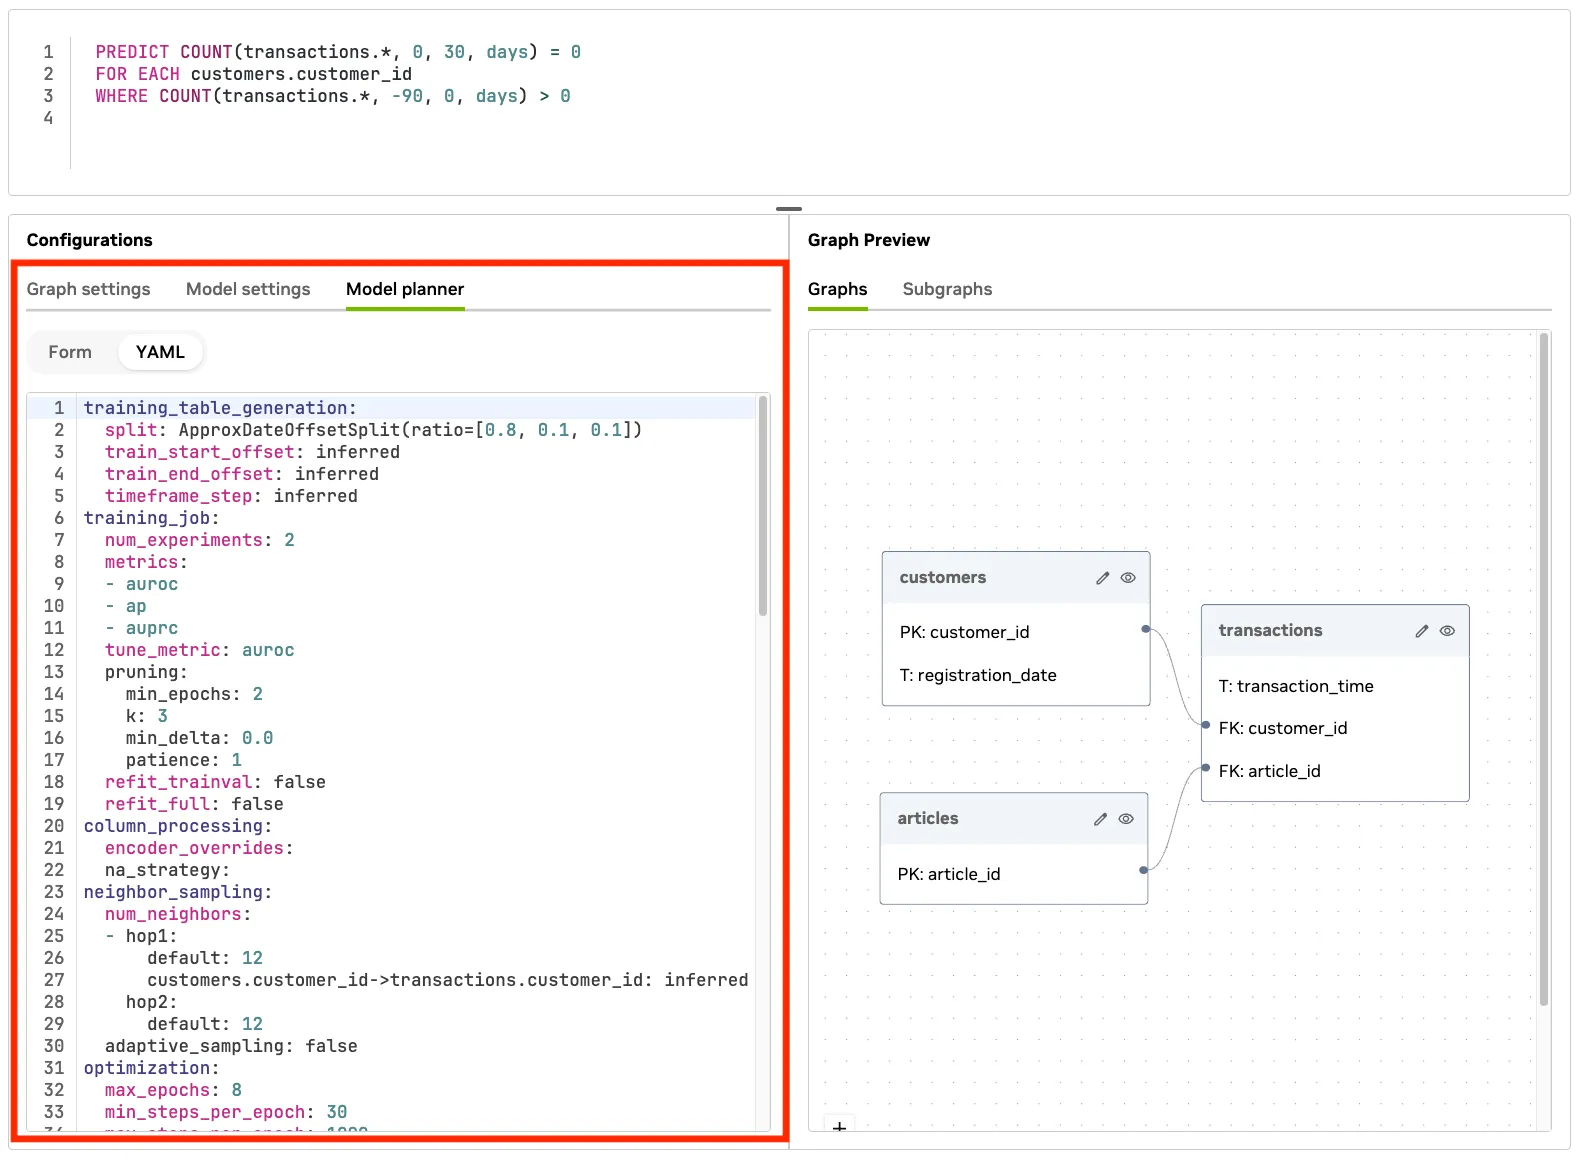The image size is (1577, 1160).
Task: Select the YAML view toggle
Action: [x=160, y=352]
